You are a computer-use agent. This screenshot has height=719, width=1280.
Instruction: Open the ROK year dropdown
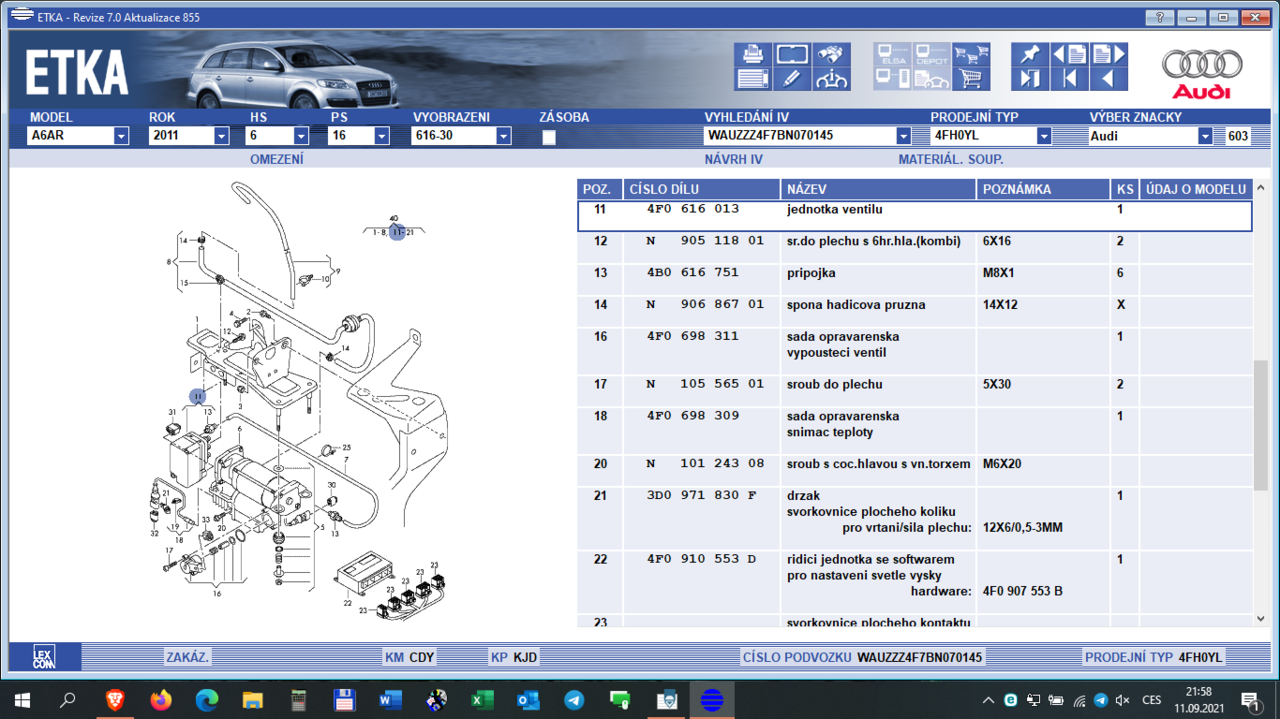(221, 136)
